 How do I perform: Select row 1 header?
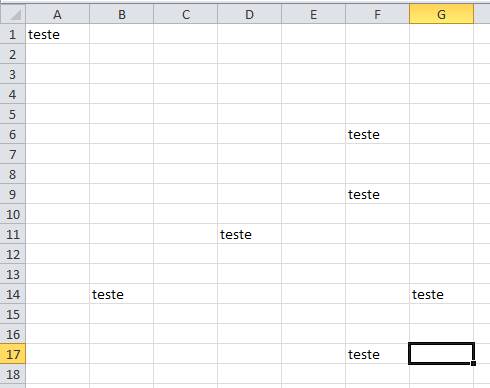tap(13, 34)
